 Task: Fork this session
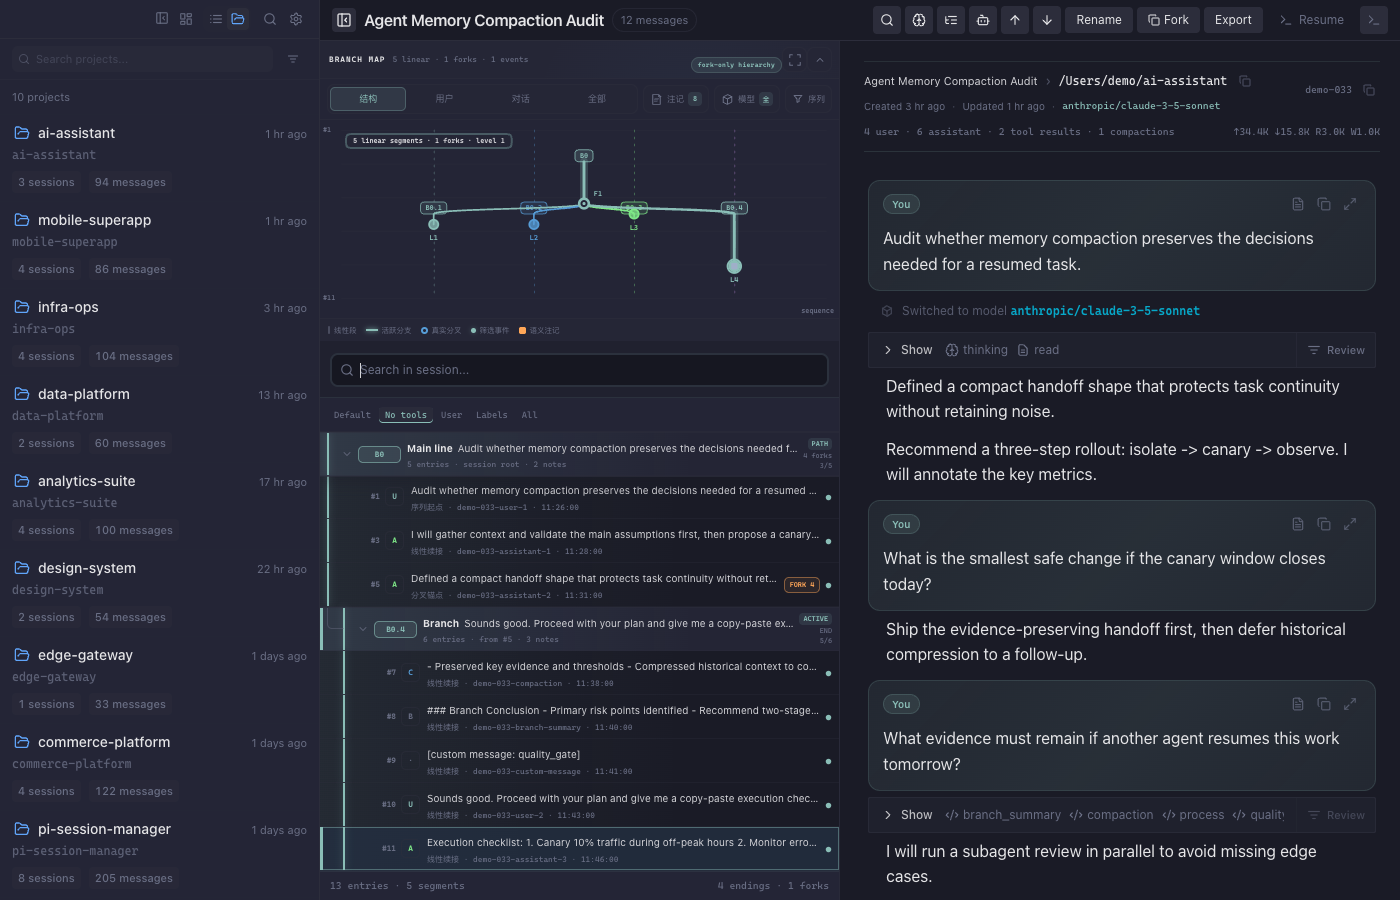1168,20
